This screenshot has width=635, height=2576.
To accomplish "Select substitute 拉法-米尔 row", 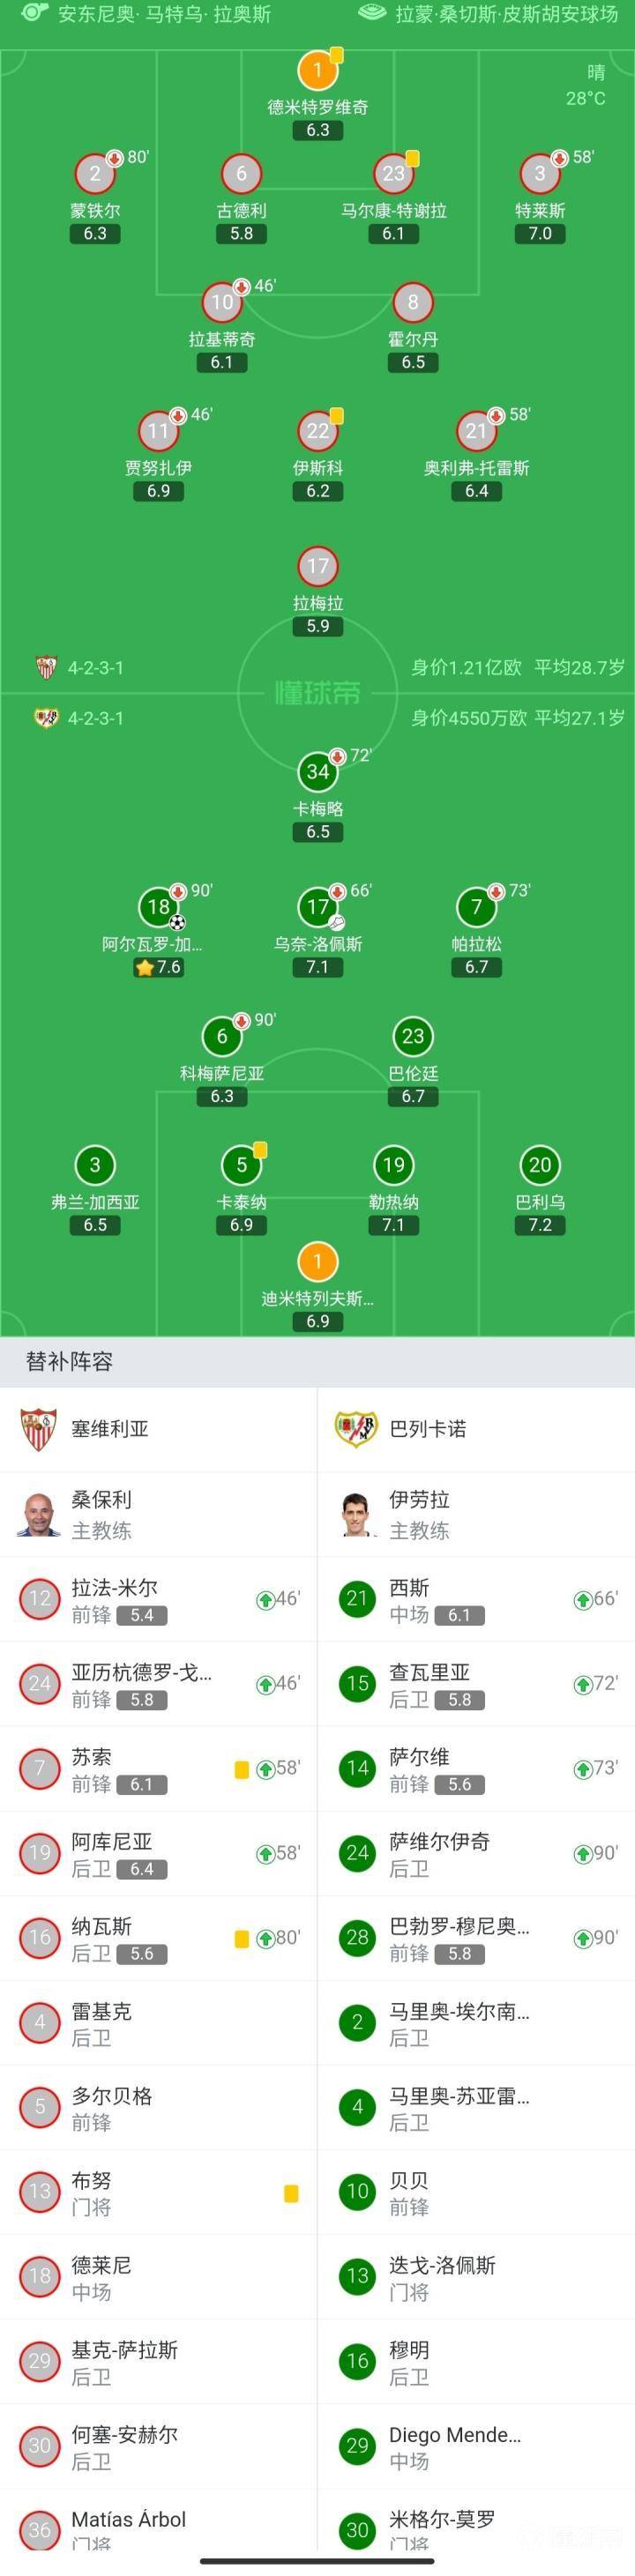I will click(x=158, y=1599).
